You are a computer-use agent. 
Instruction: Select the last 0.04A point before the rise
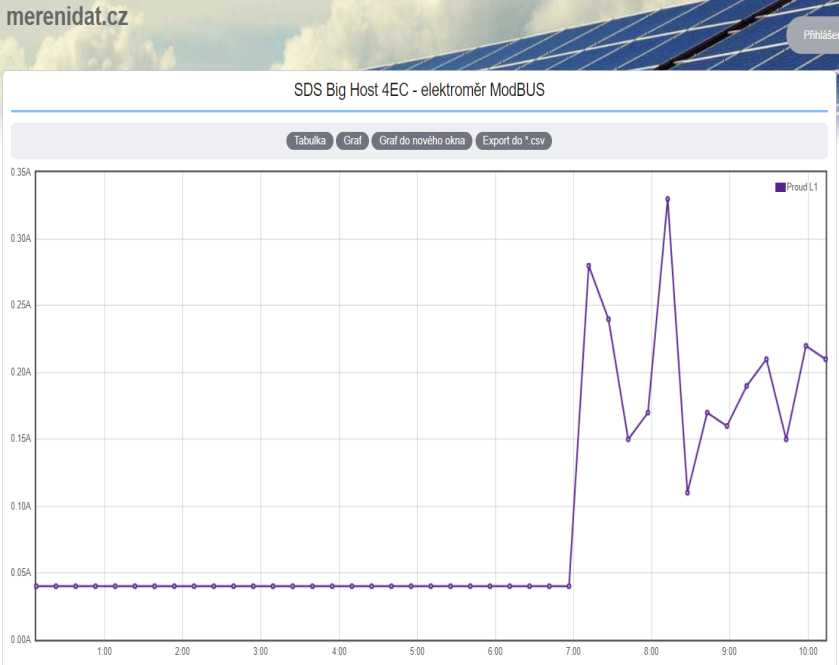click(569, 586)
